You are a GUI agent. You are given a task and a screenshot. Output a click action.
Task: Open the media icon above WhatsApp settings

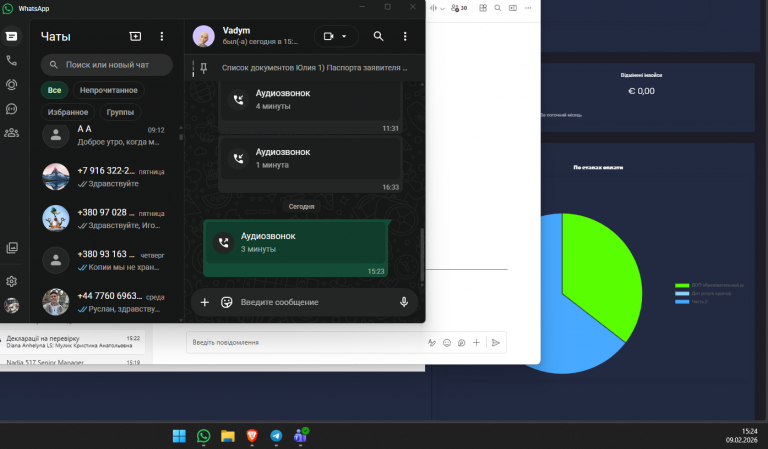coord(12,248)
